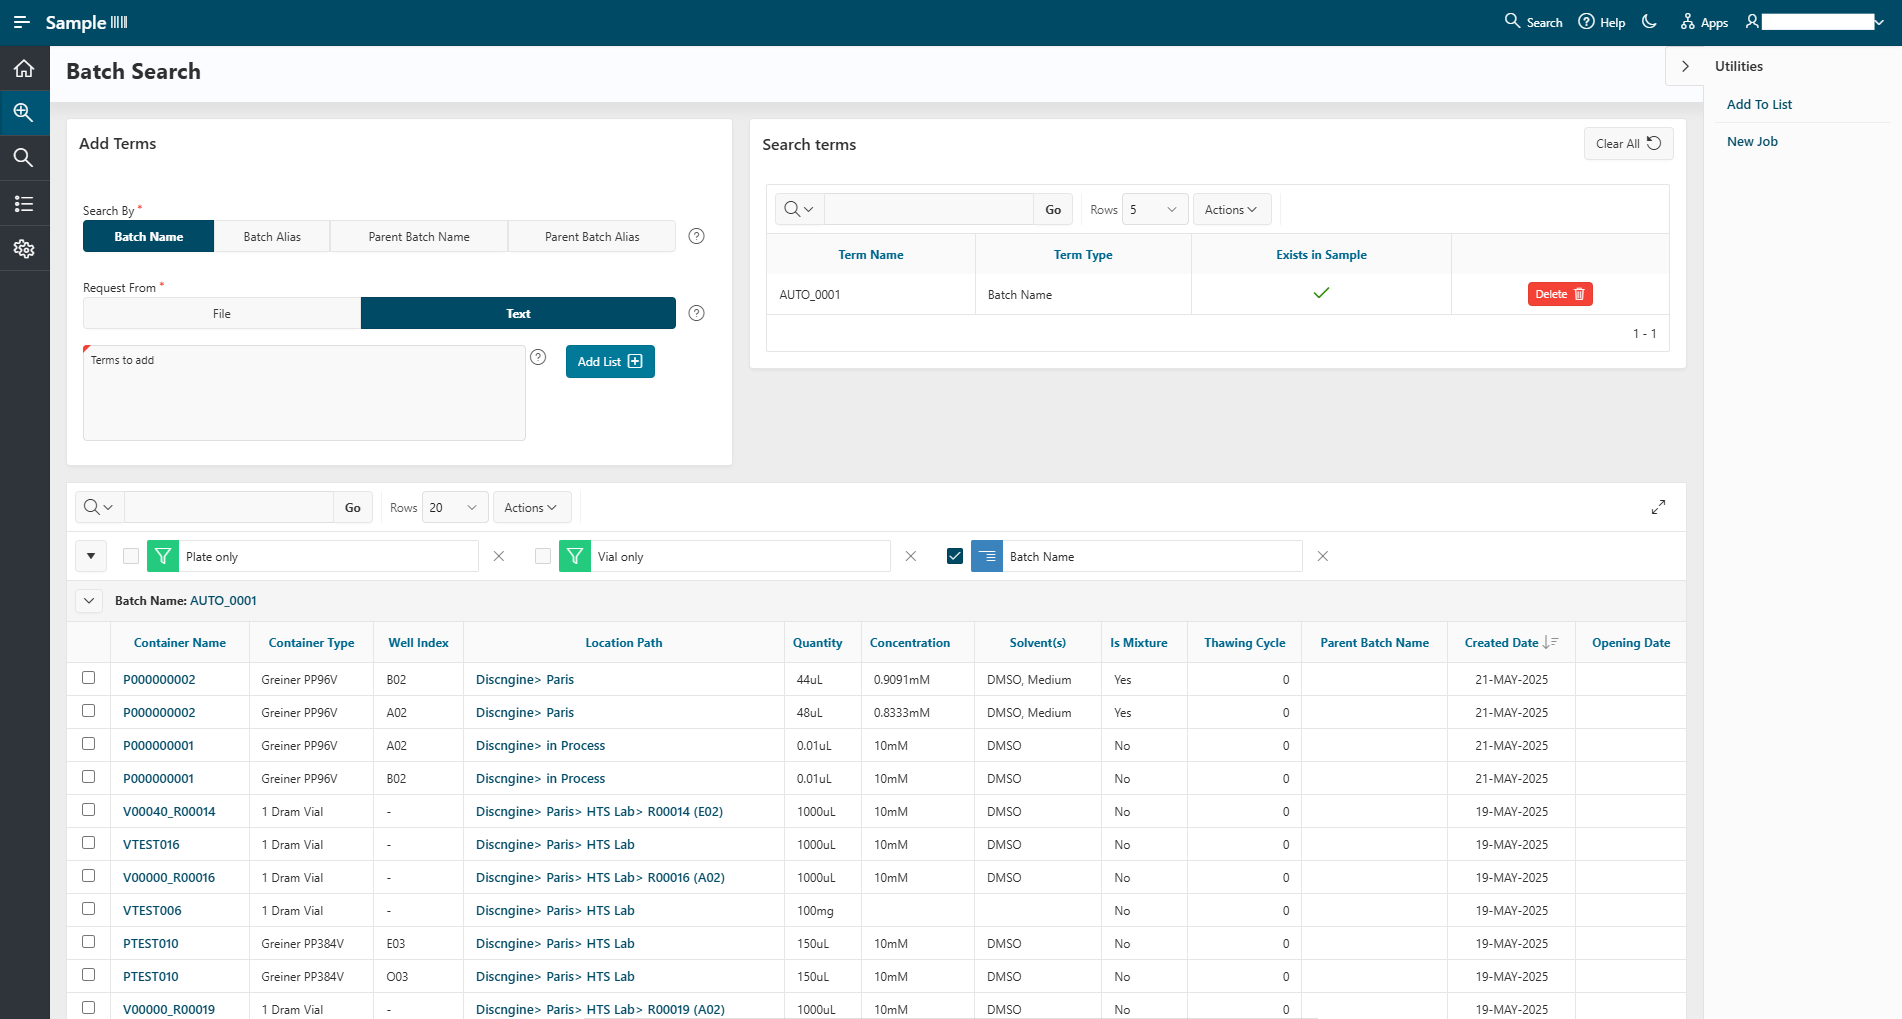
Task: Click the Add List button
Action: pos(610,361)
